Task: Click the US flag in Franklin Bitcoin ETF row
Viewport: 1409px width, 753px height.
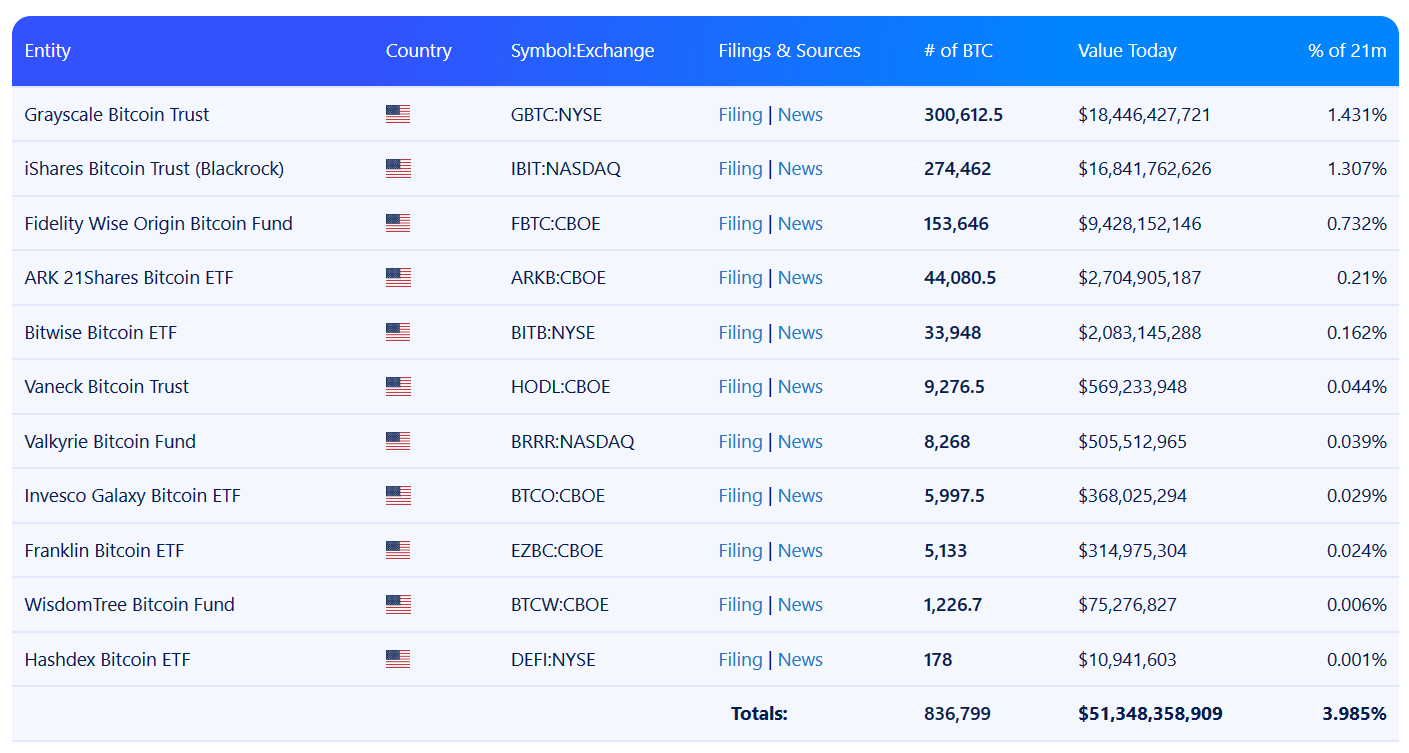Action: [398, 550]
